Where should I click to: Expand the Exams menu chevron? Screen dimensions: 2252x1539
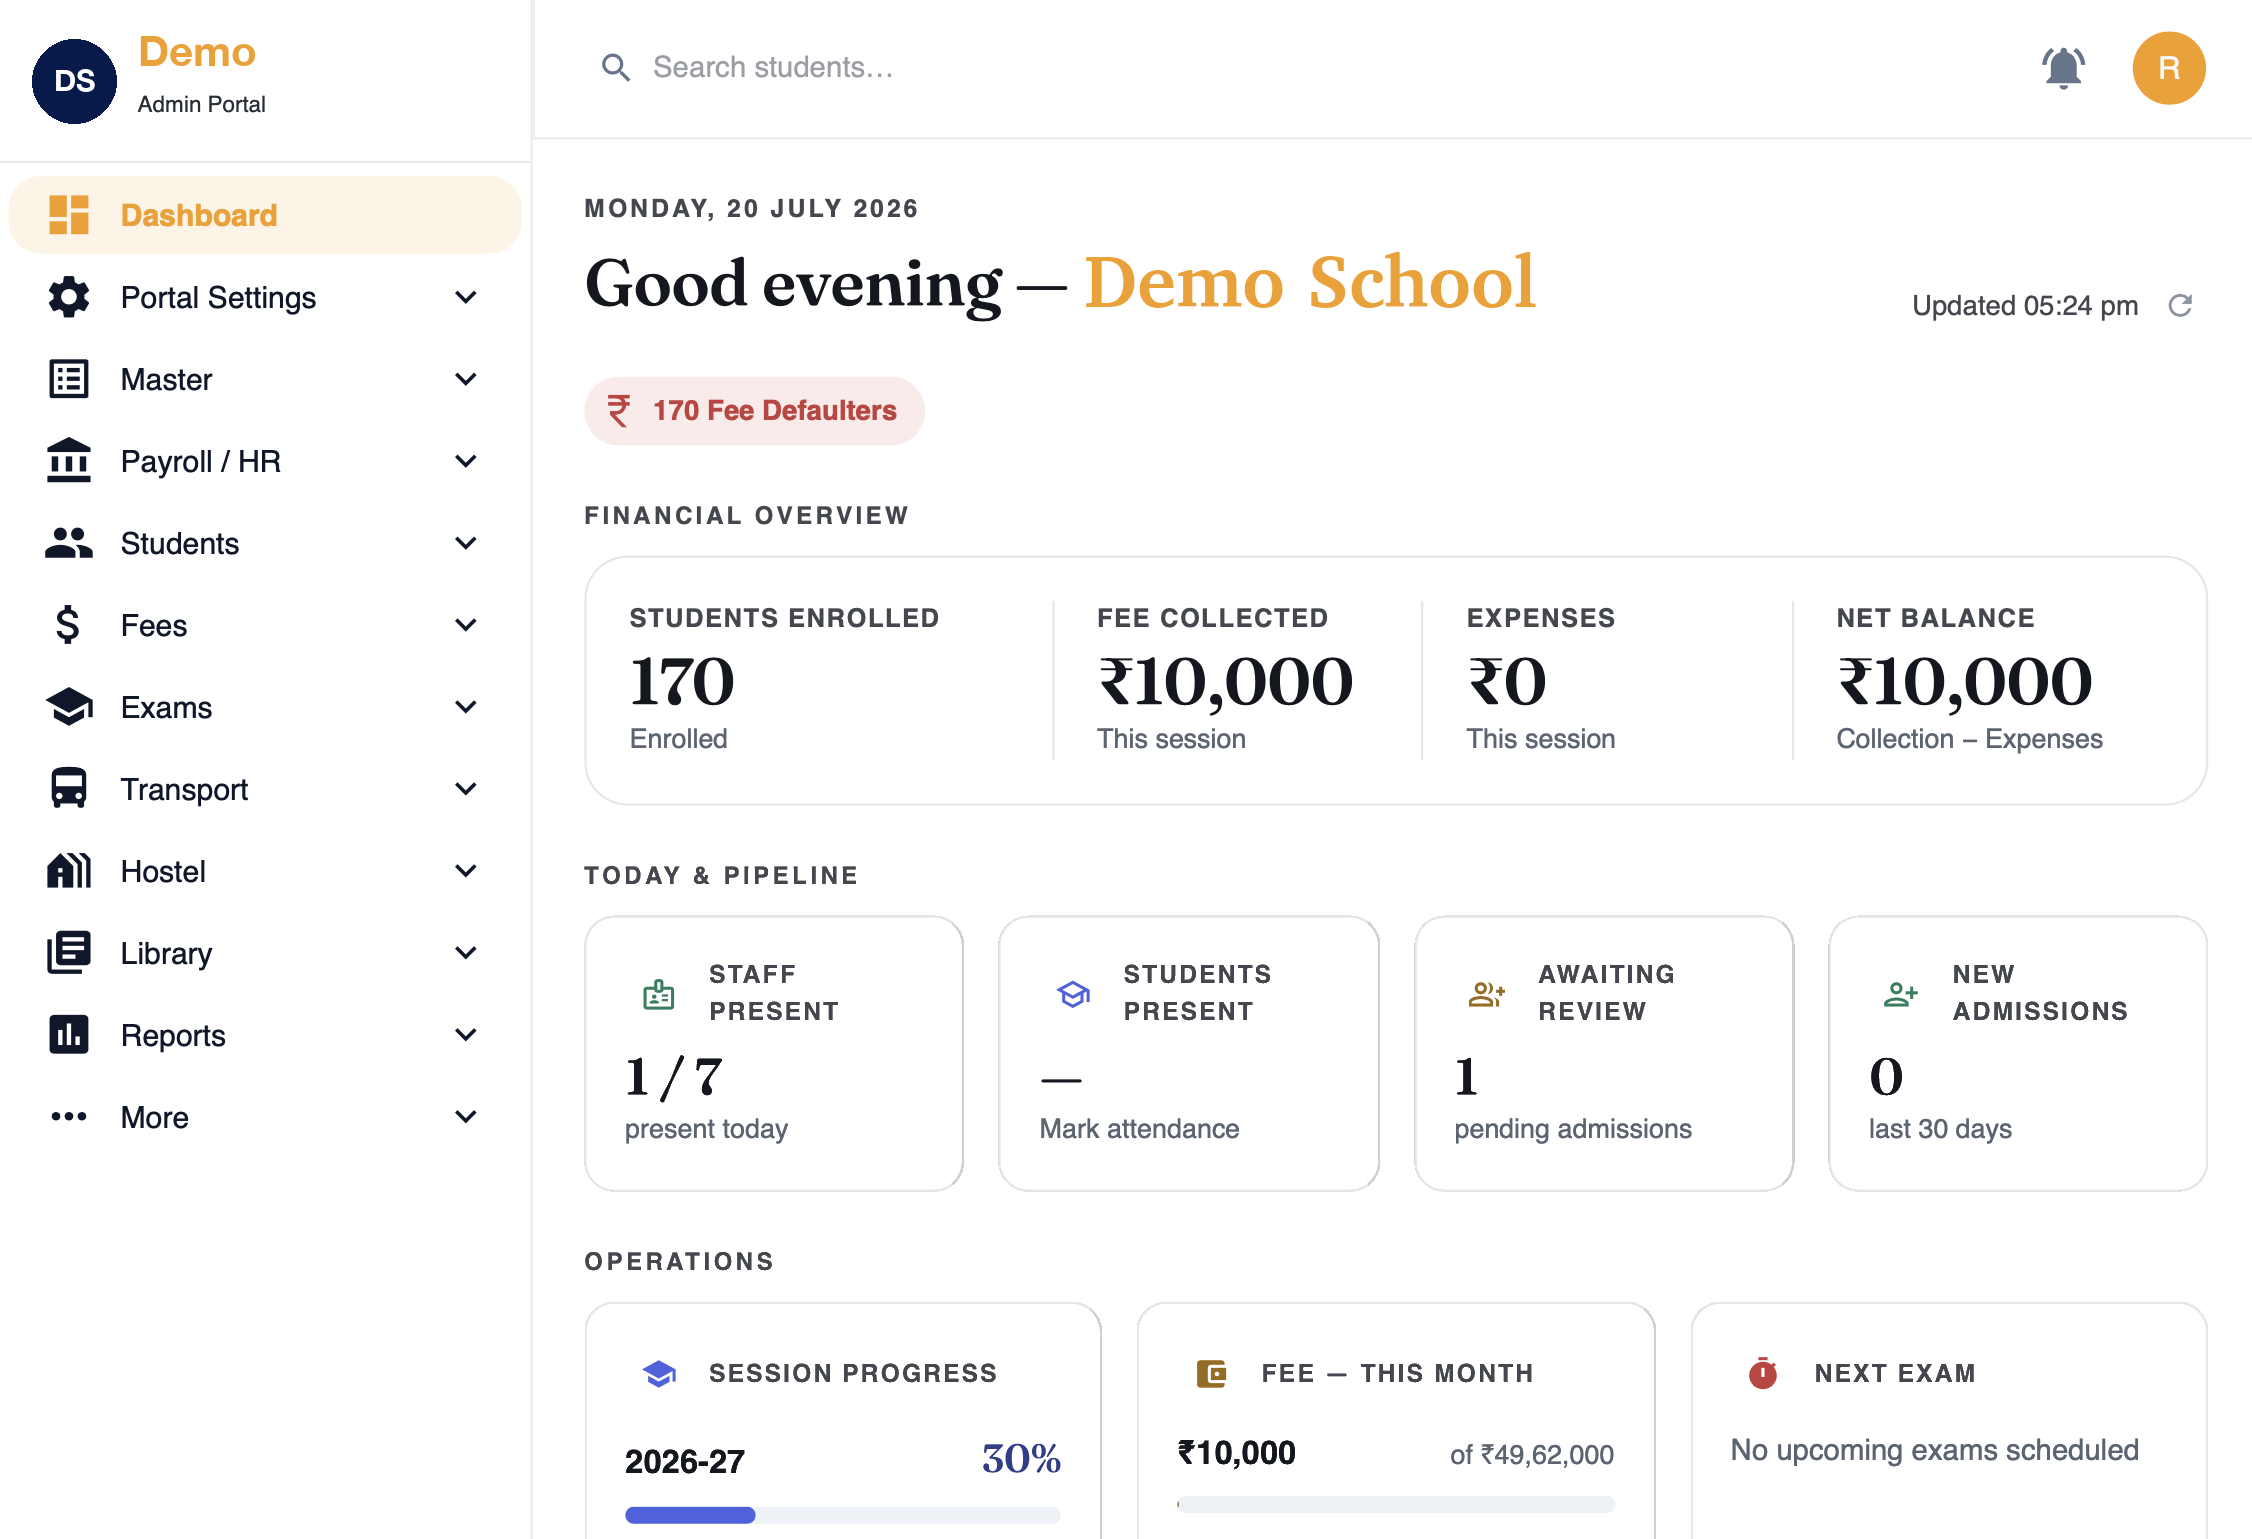[466, 707]
